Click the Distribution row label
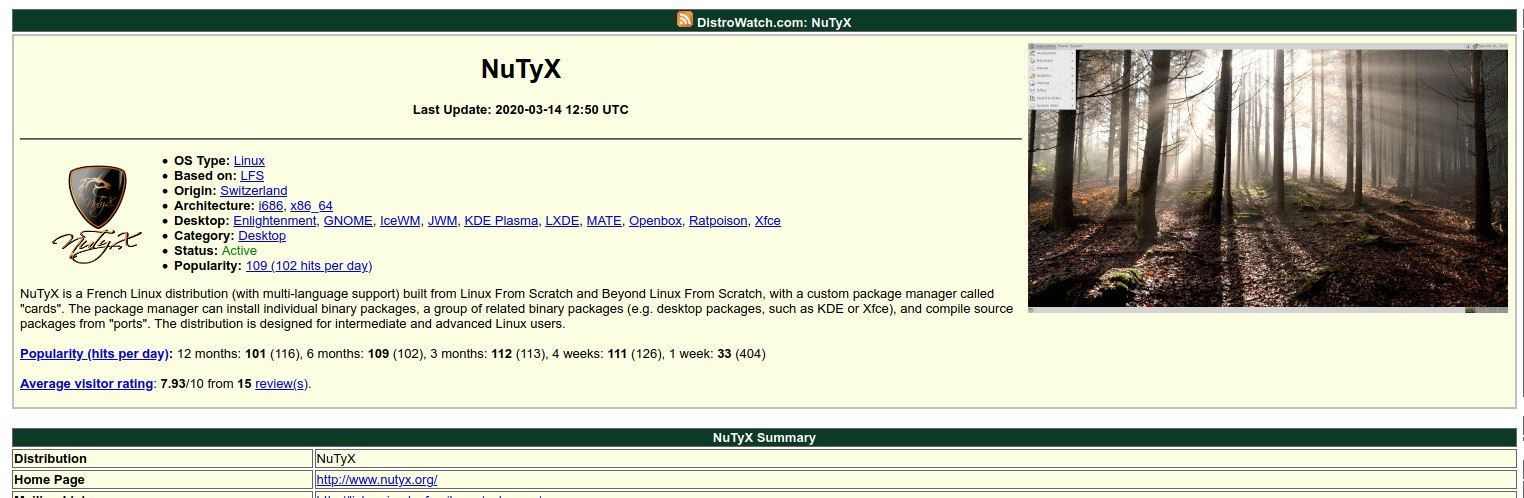 pyautogui.click(x=50, y=459)
